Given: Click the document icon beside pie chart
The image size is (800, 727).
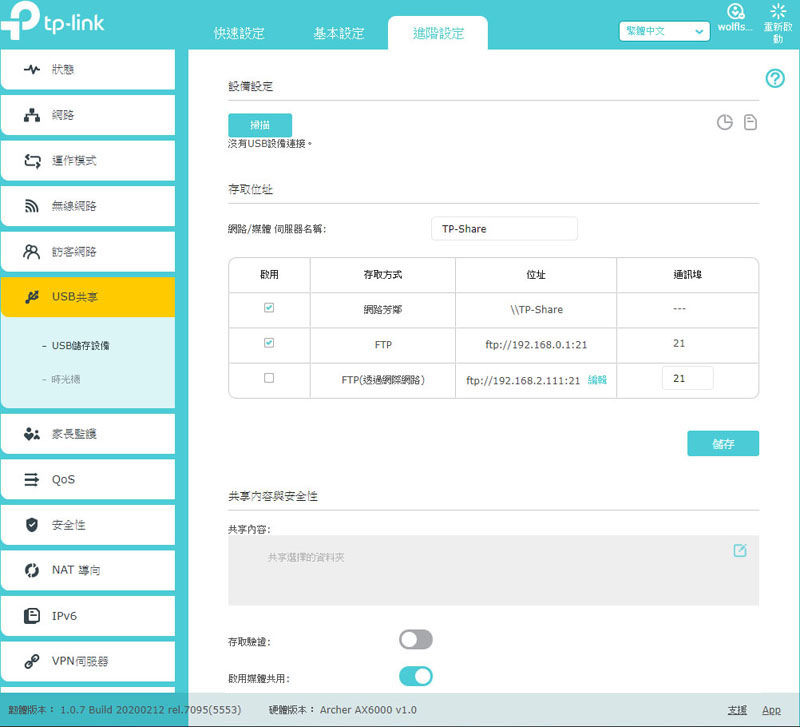Looking at the screenshot, I should click(x=750, y=122).
